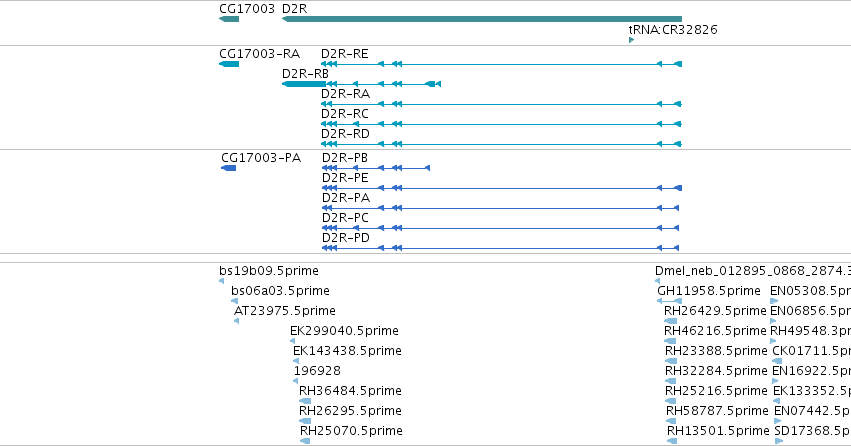Select the EN05308 EST label

(810, 291)
